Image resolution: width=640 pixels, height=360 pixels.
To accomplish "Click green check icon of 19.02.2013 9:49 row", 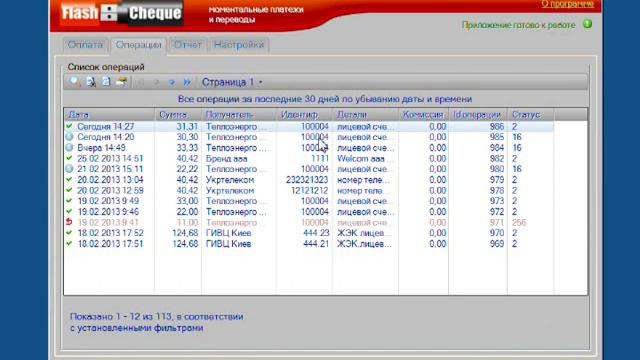I will point(69,200).
